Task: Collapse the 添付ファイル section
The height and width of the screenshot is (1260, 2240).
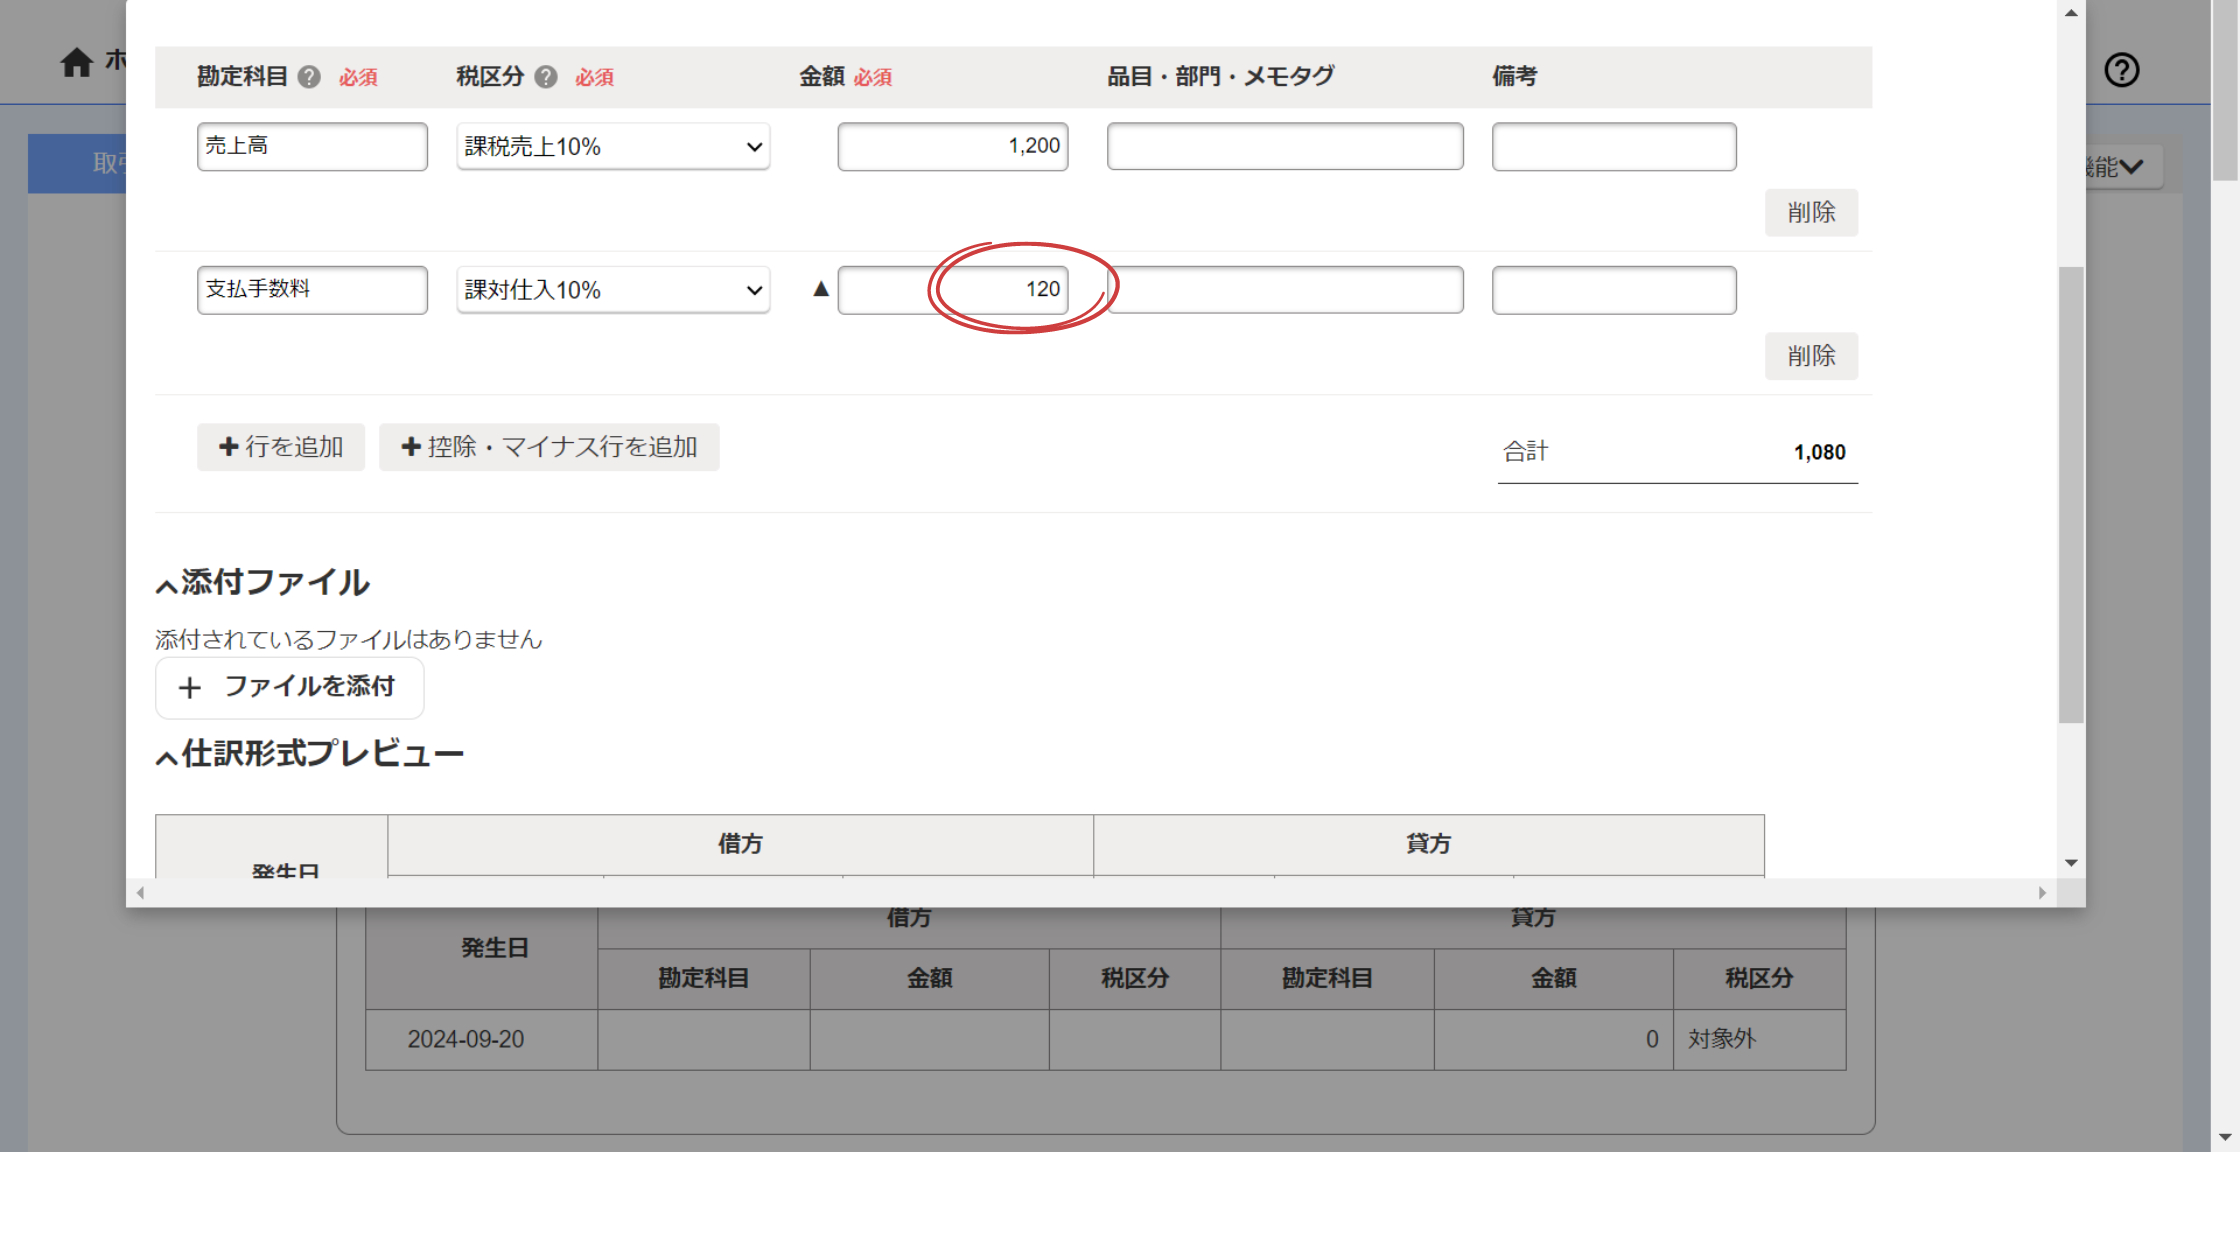Action: 167,585
